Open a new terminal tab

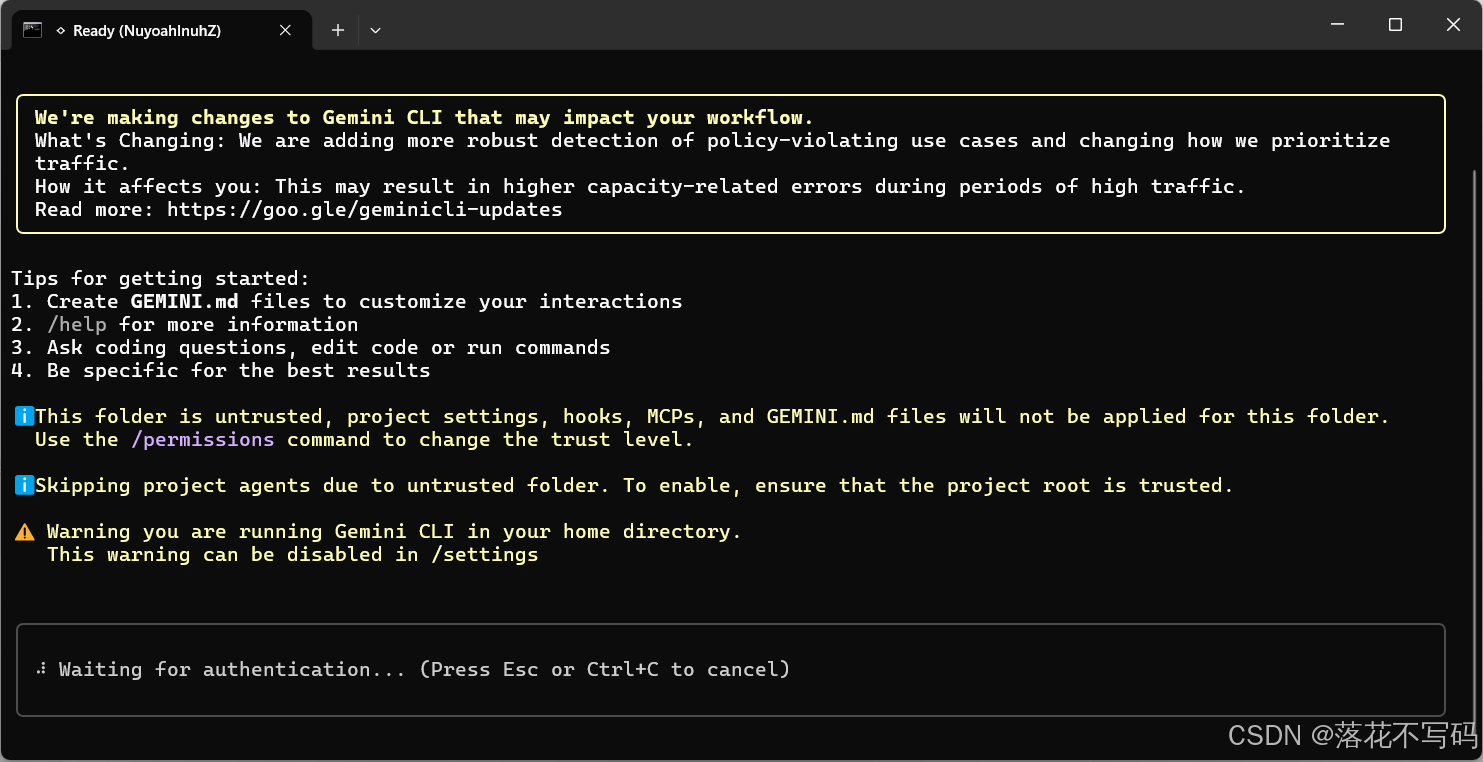pyautogui.click(x=338, y=30)
